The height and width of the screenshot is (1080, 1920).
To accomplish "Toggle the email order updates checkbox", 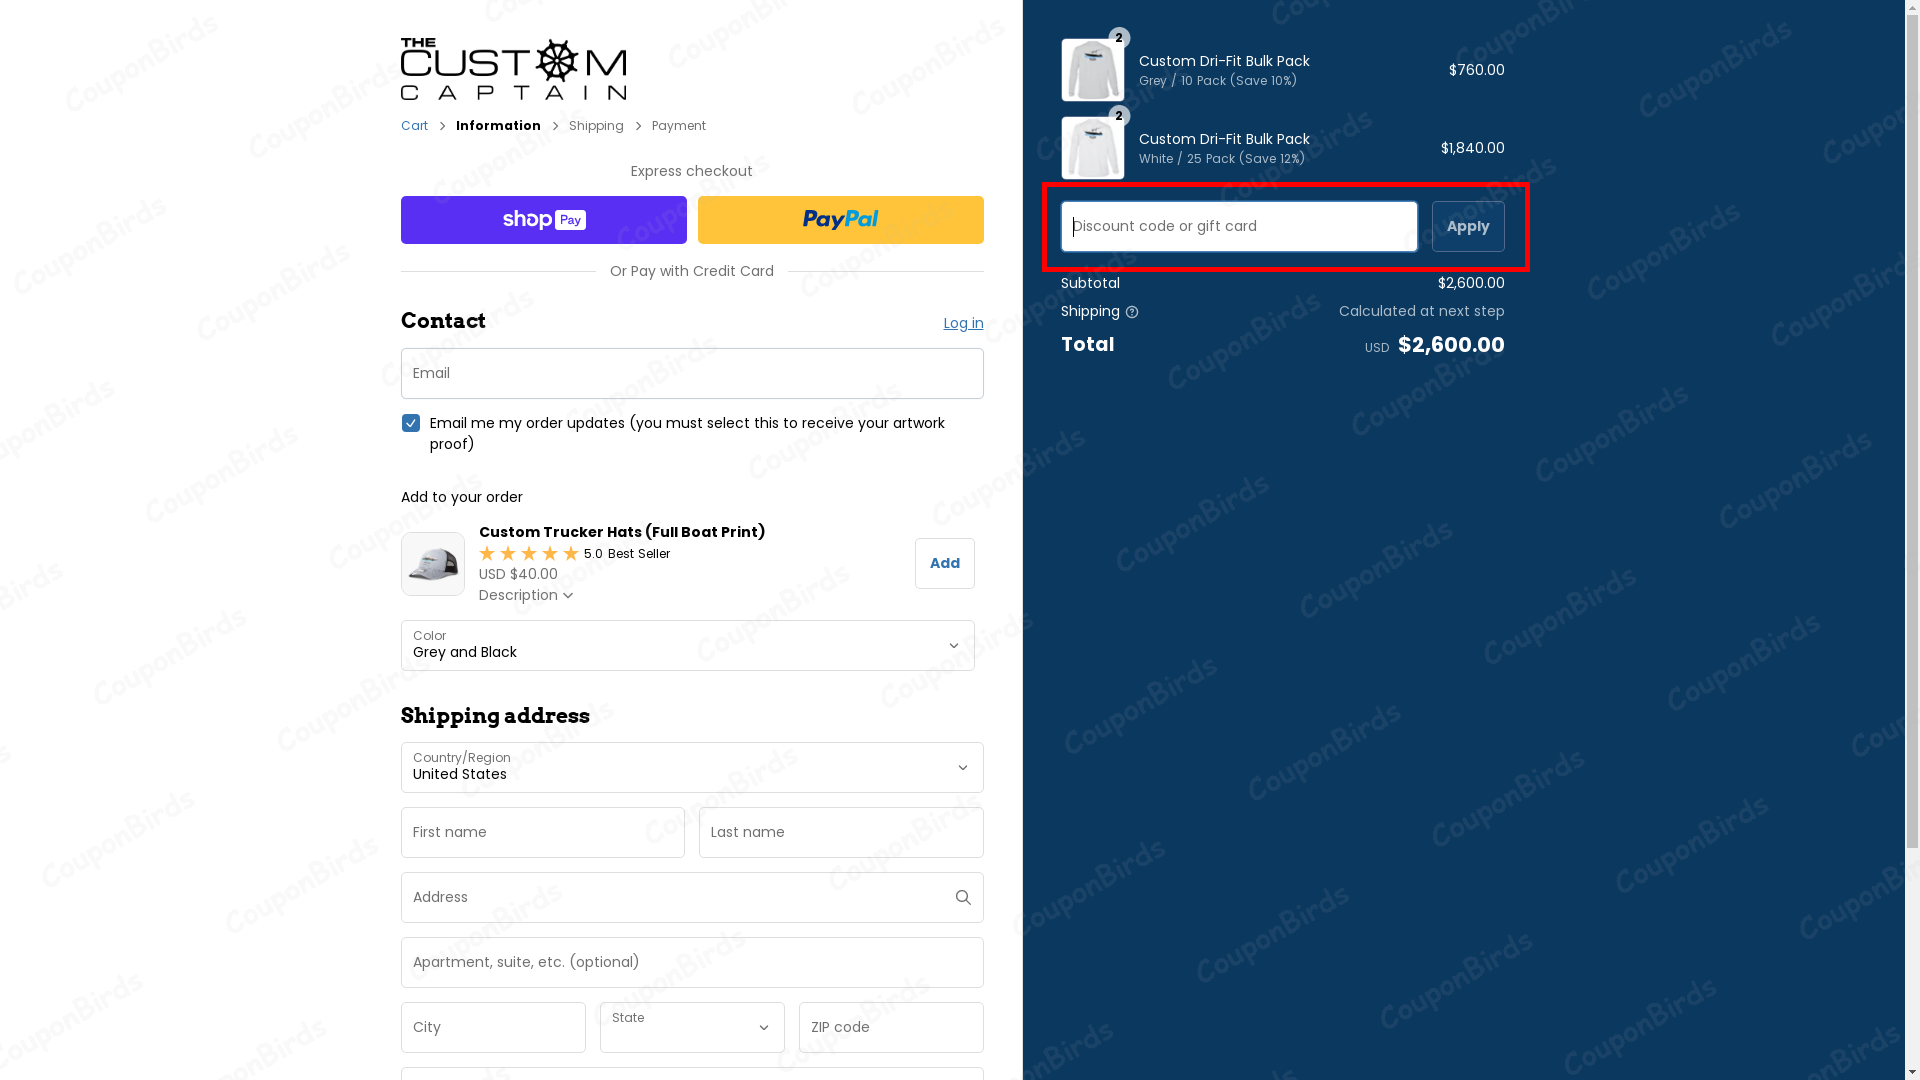I will (x=411, y=423).
